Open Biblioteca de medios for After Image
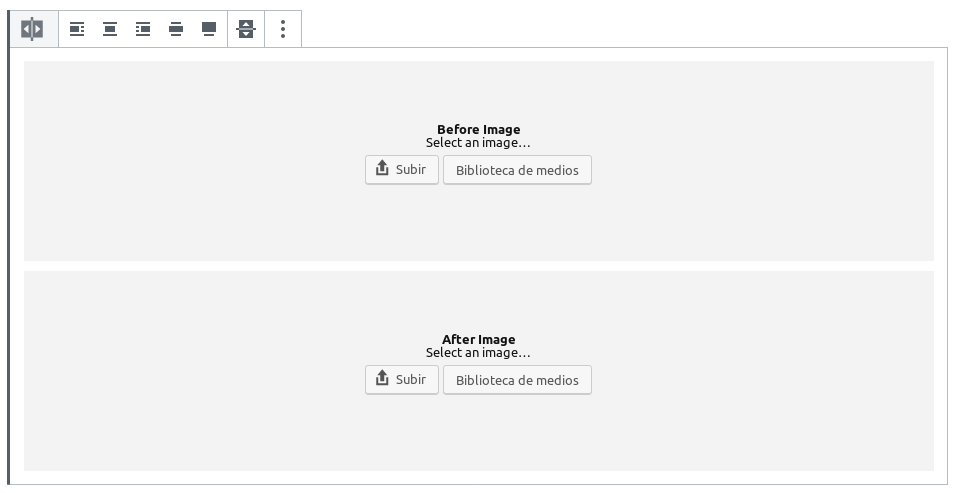Viewport: 956px width, 493px height. pos(517,380)
